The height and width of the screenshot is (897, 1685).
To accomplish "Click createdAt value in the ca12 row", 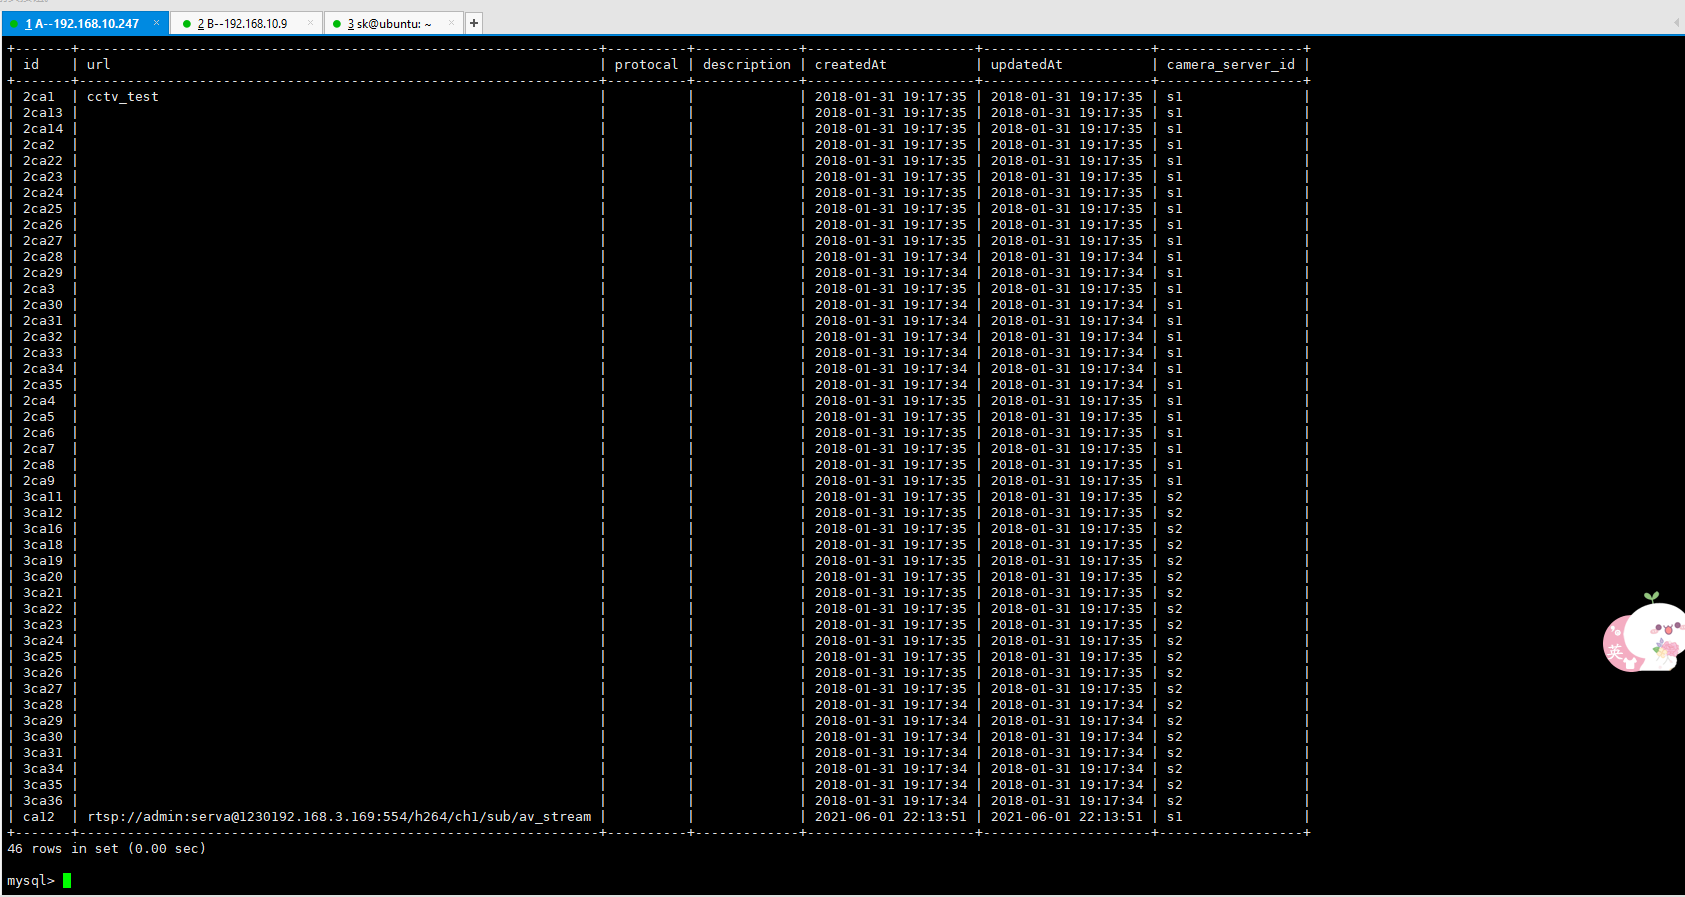I will (x=890, y=817).
